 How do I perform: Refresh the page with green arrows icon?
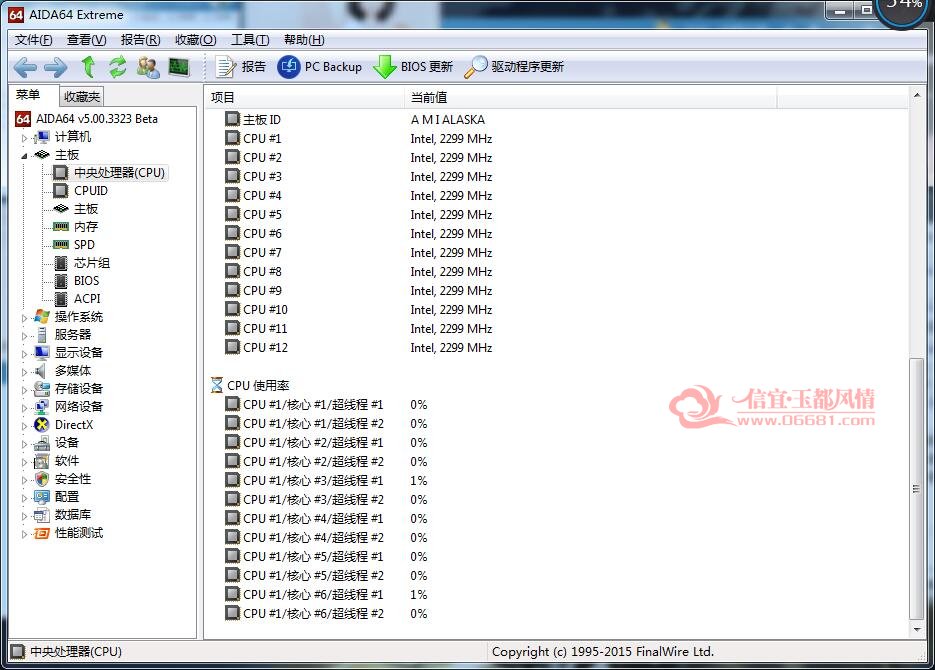[117, 66]
